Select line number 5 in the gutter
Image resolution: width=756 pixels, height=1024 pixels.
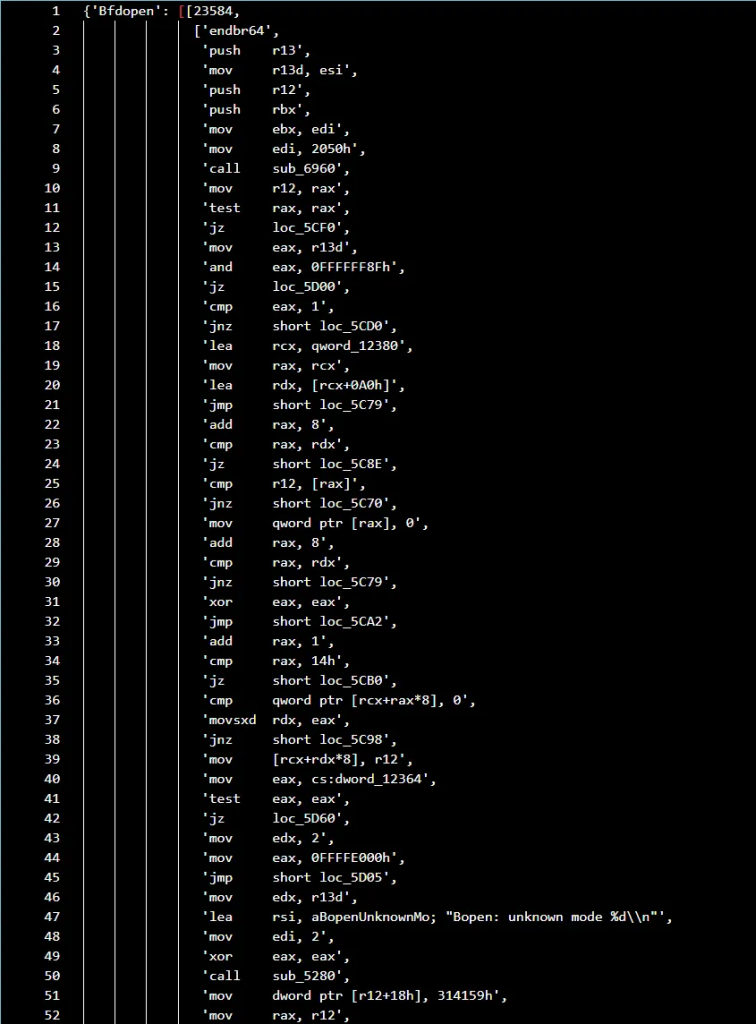pos(55,90)
